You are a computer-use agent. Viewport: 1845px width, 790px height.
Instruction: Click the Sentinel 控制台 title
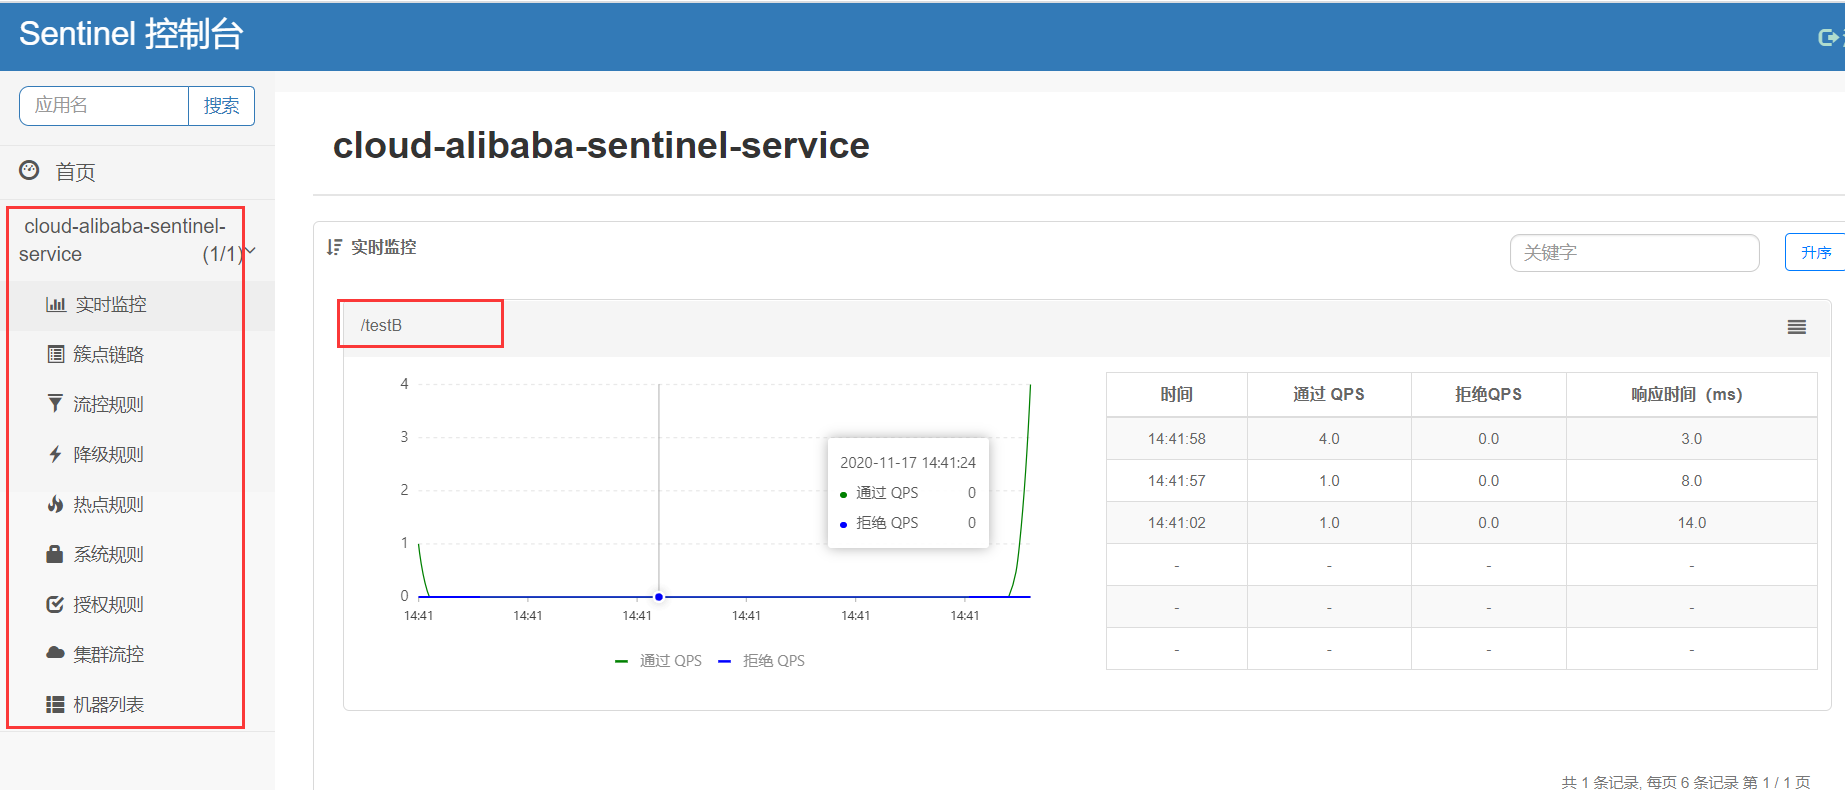(131, 34)
